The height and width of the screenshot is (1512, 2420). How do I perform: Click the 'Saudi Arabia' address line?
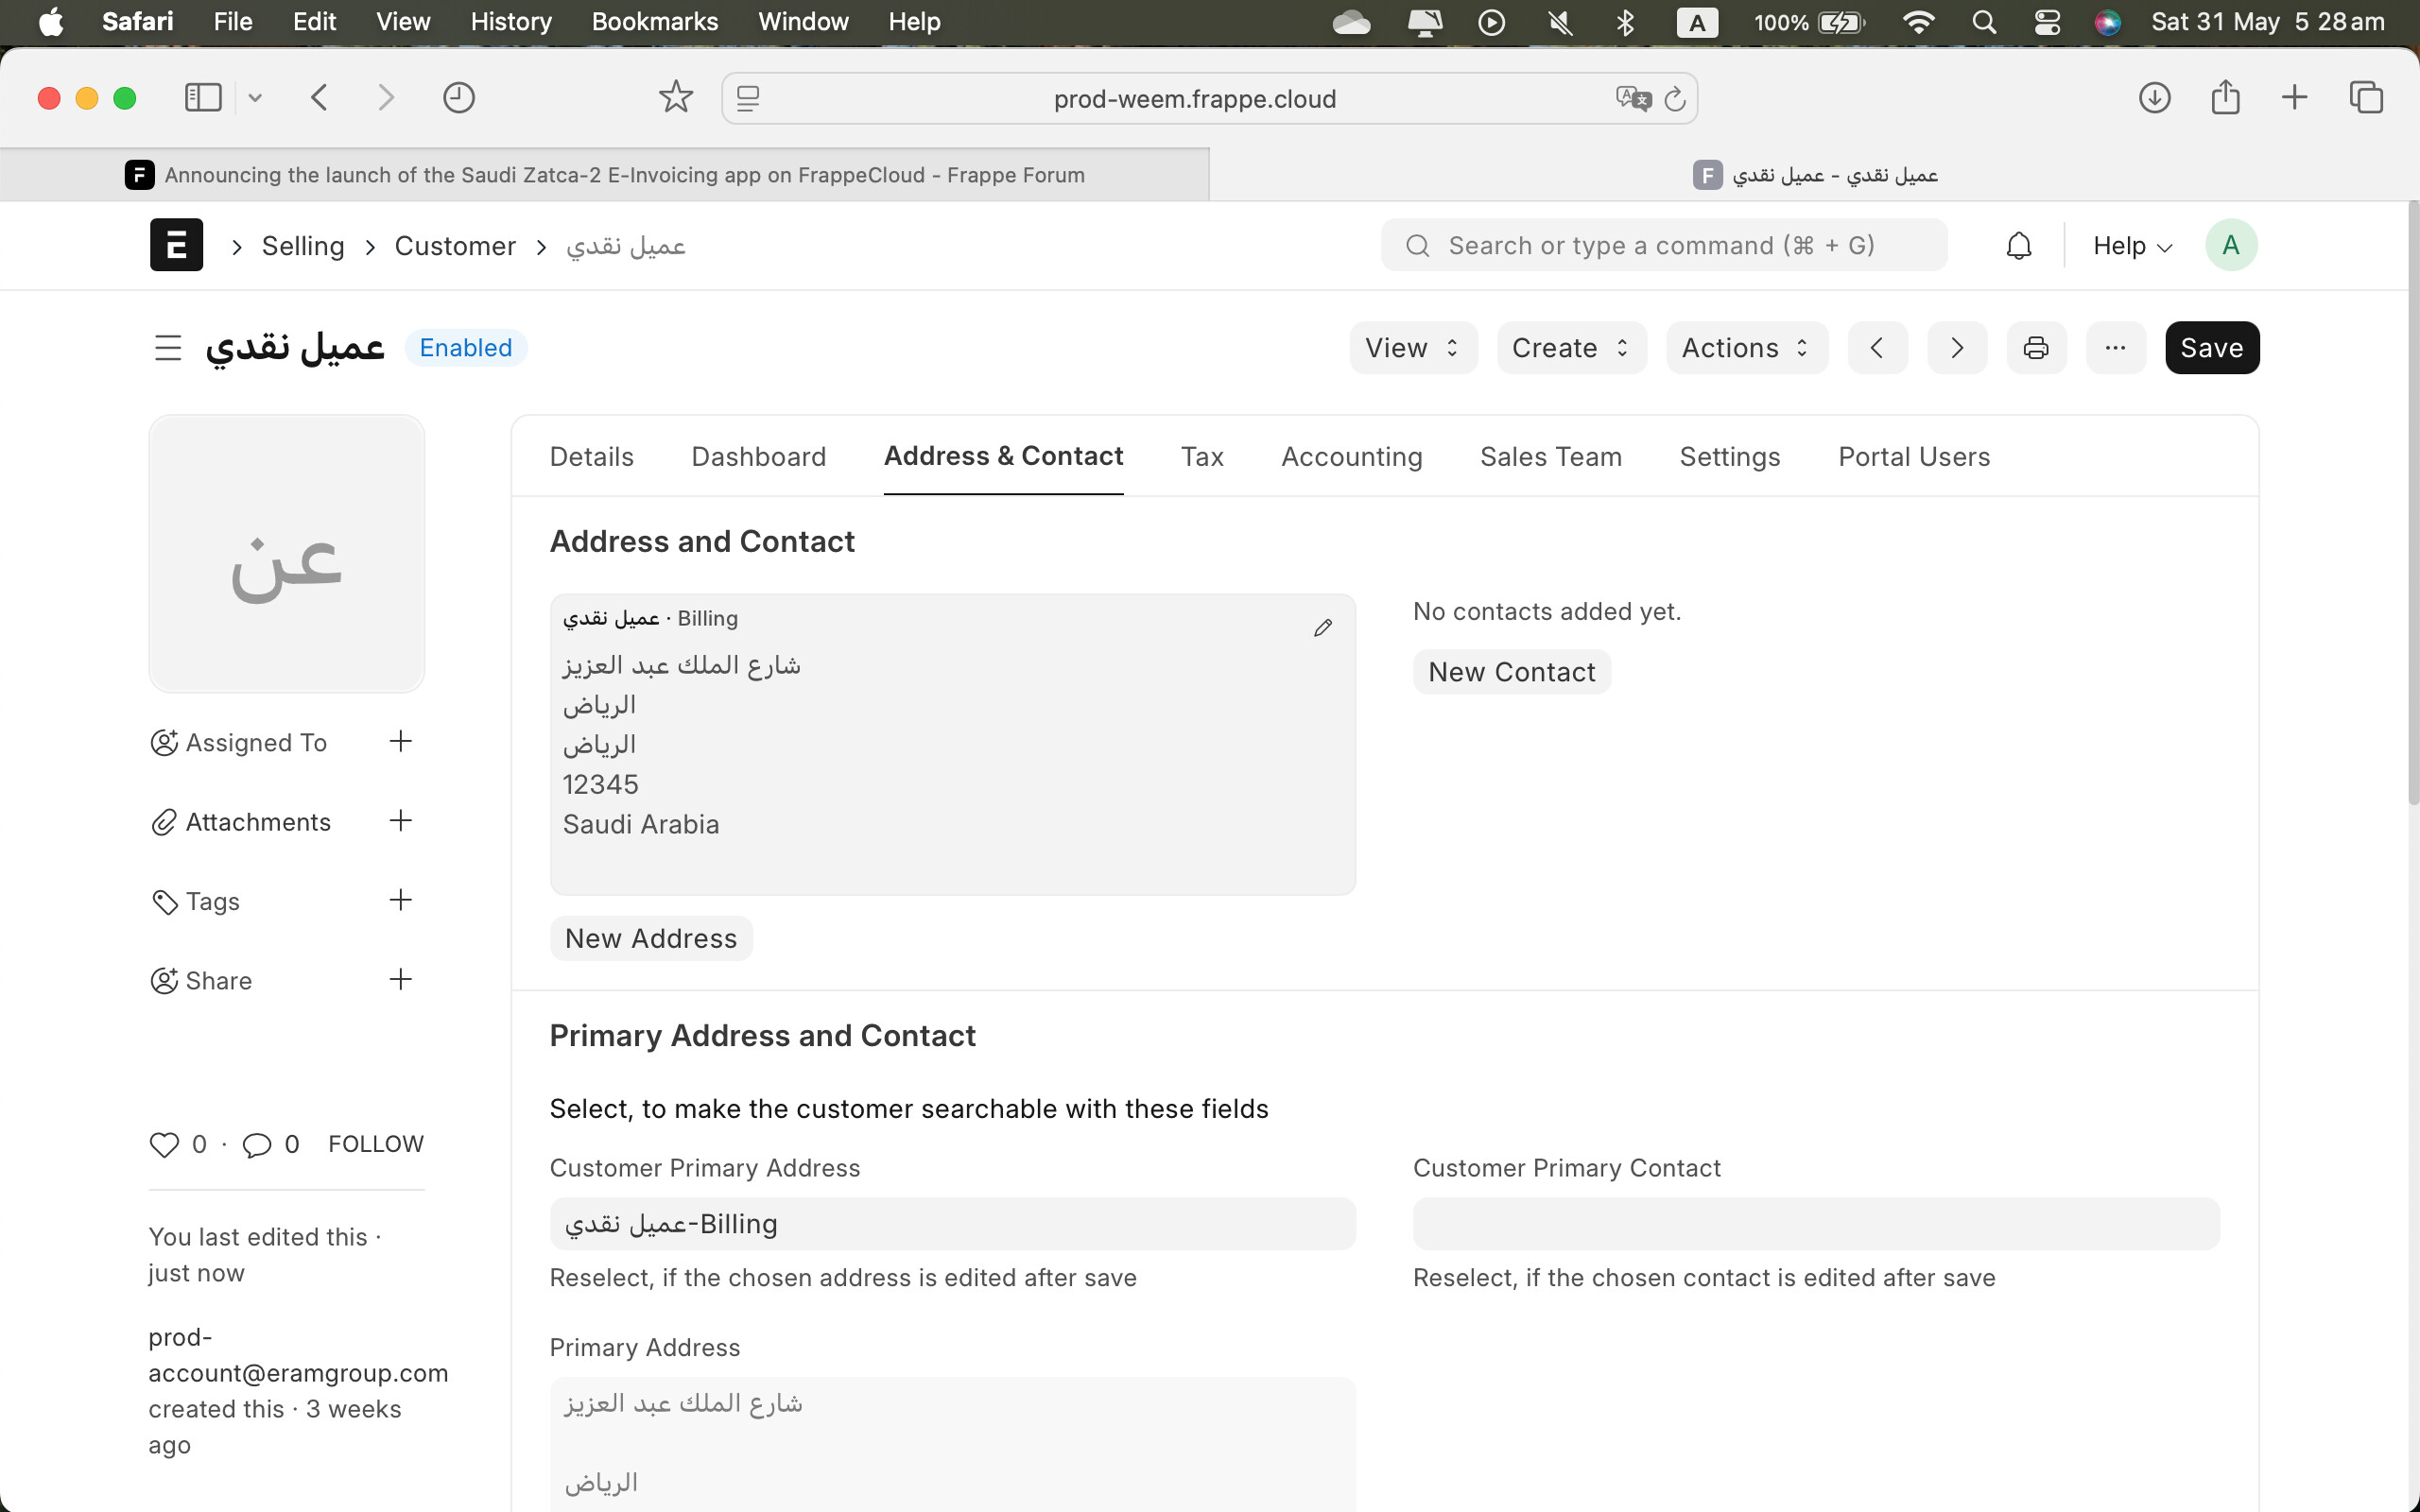pos(641,824)
